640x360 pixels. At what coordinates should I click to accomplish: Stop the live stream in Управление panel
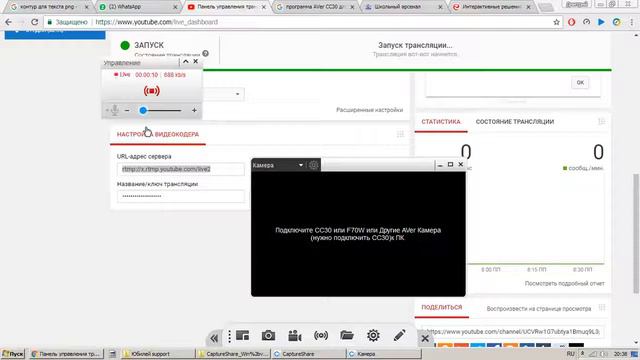[151, 91]
